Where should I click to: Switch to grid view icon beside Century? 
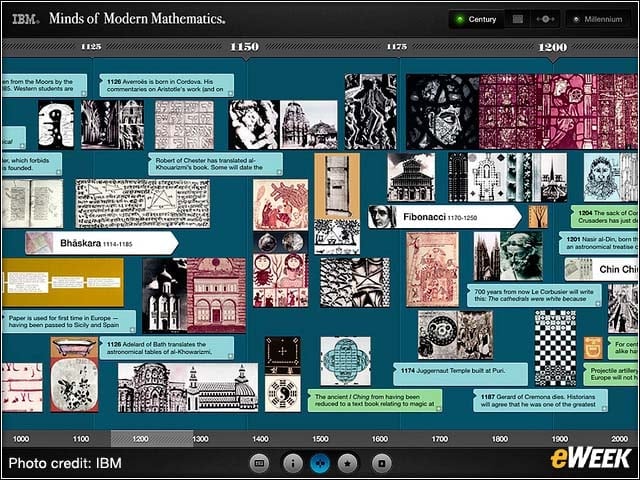(518, 19)
